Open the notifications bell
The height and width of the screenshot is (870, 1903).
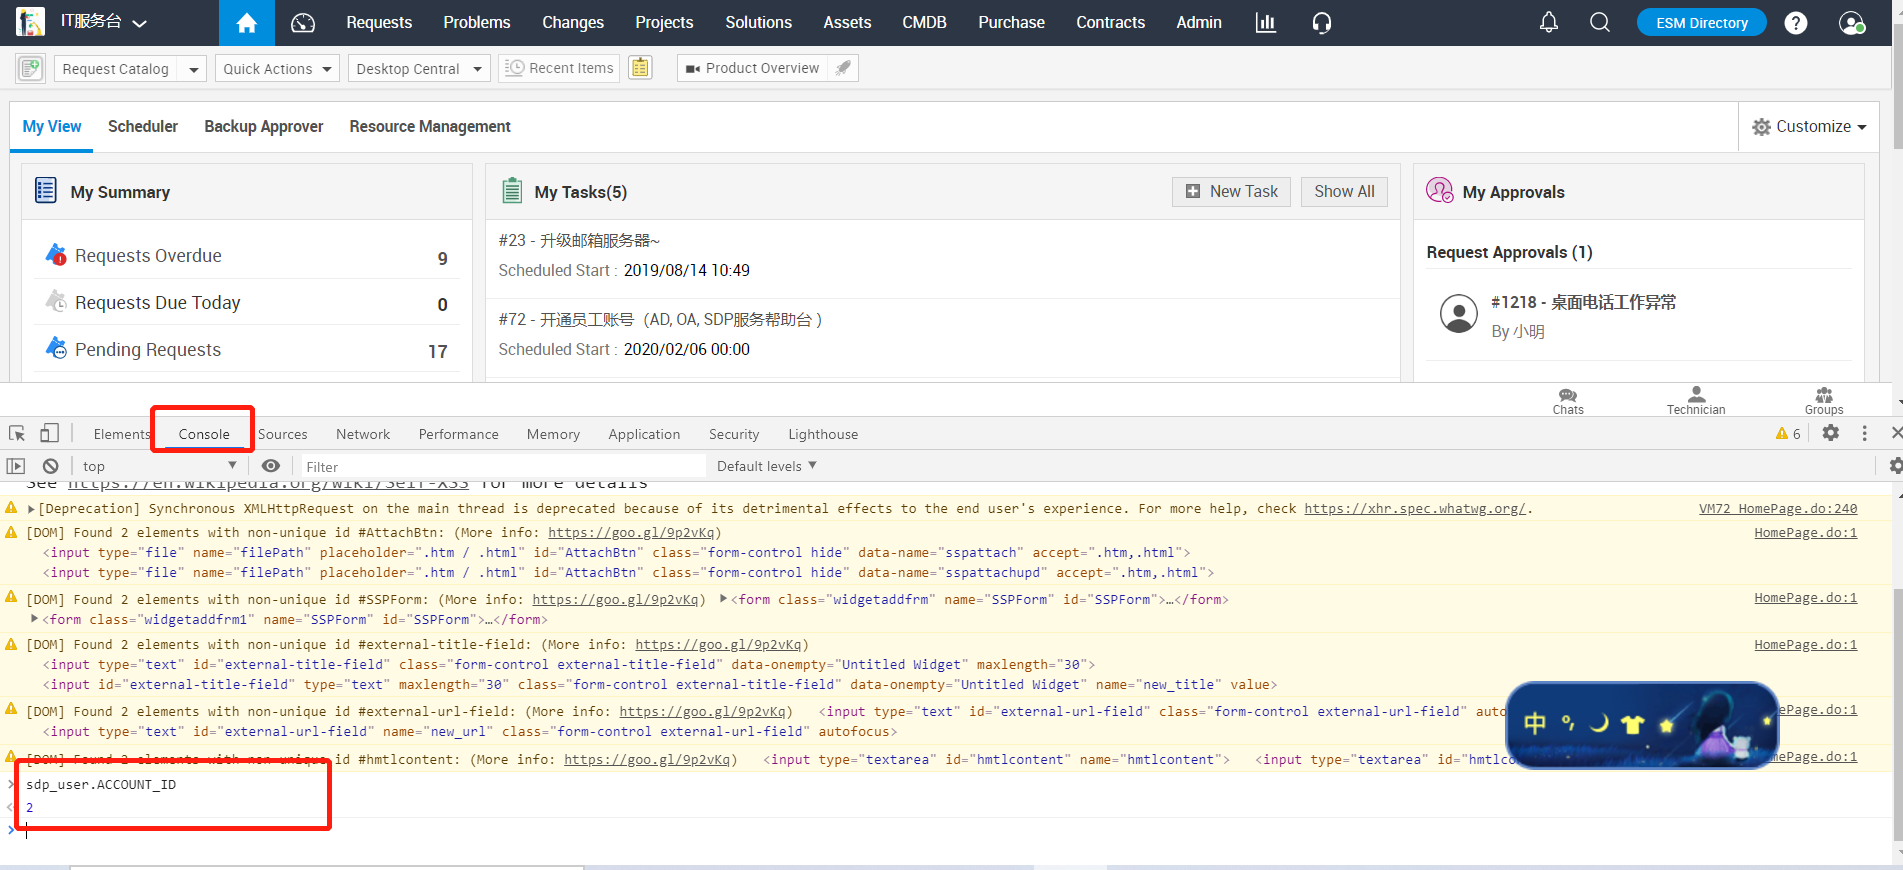1548,22
